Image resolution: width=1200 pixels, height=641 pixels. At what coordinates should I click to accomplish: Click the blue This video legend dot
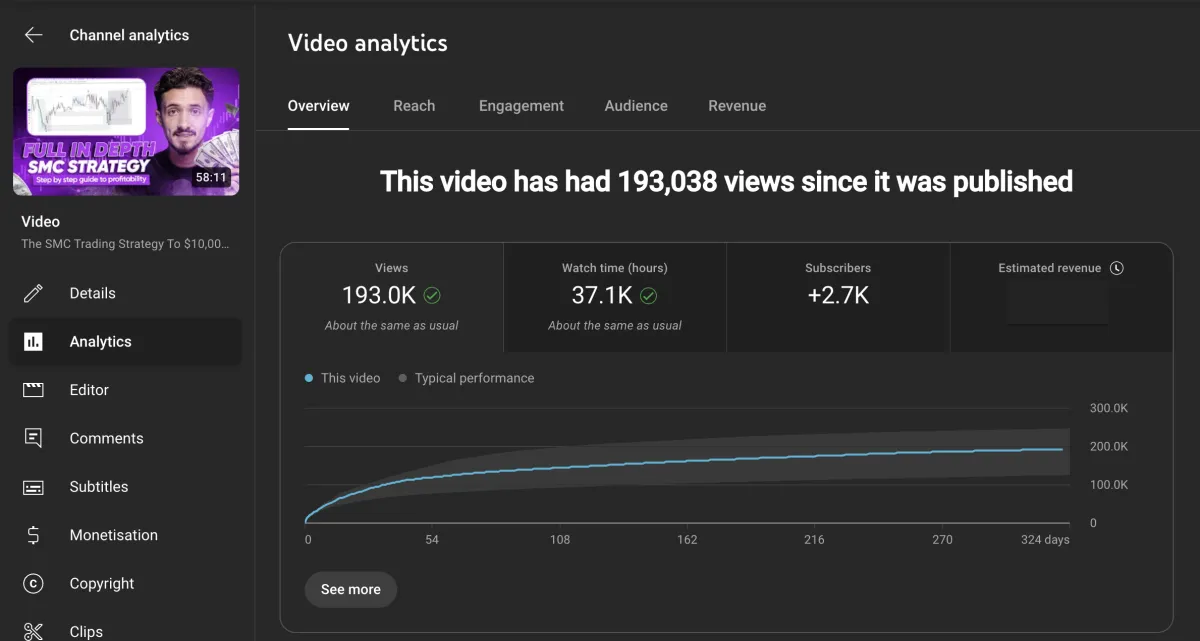tap(308, 379)
